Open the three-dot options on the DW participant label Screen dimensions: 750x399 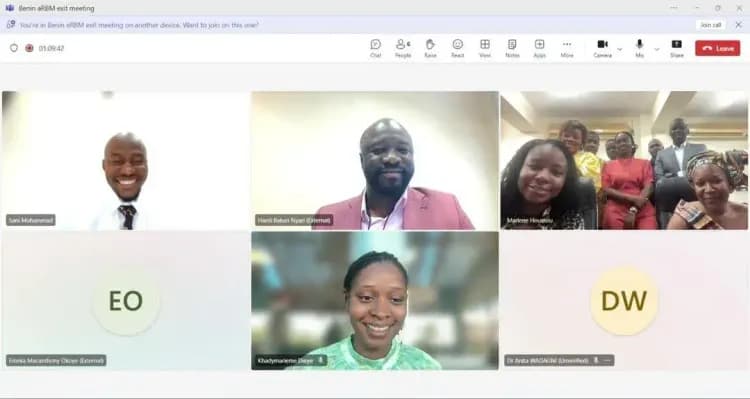607,360
